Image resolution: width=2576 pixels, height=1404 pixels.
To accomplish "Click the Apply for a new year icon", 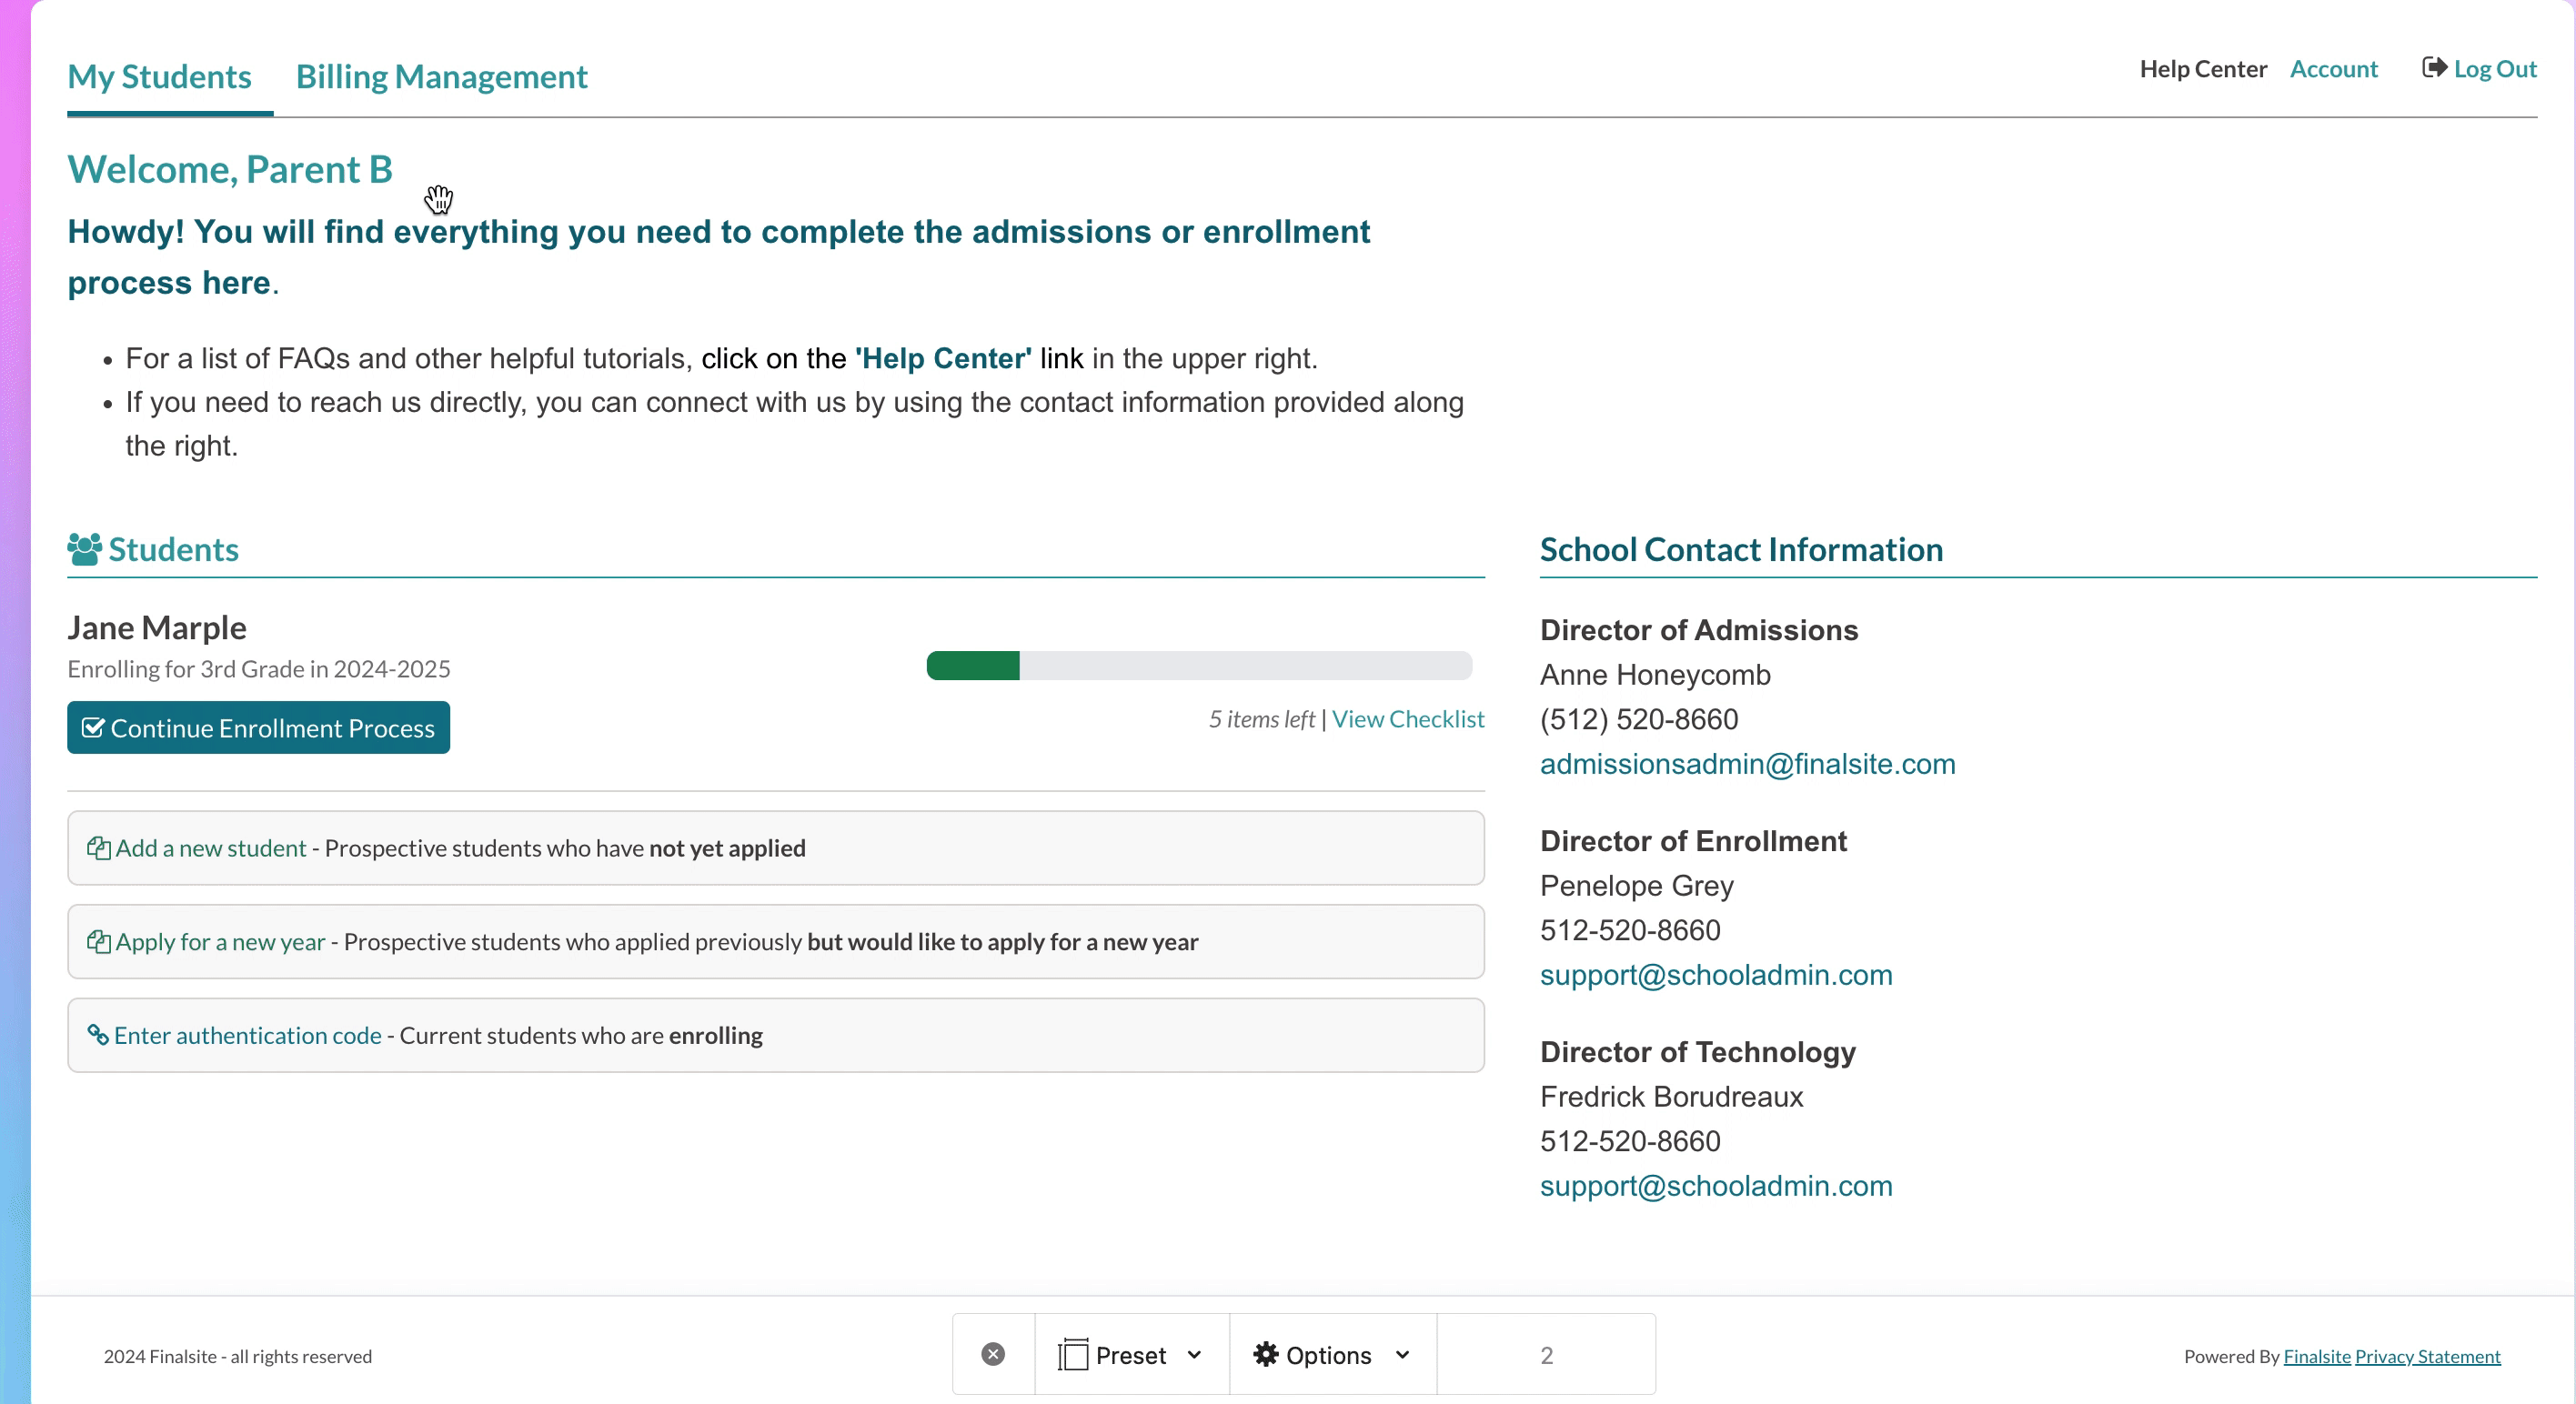I will tap(98, 942).
